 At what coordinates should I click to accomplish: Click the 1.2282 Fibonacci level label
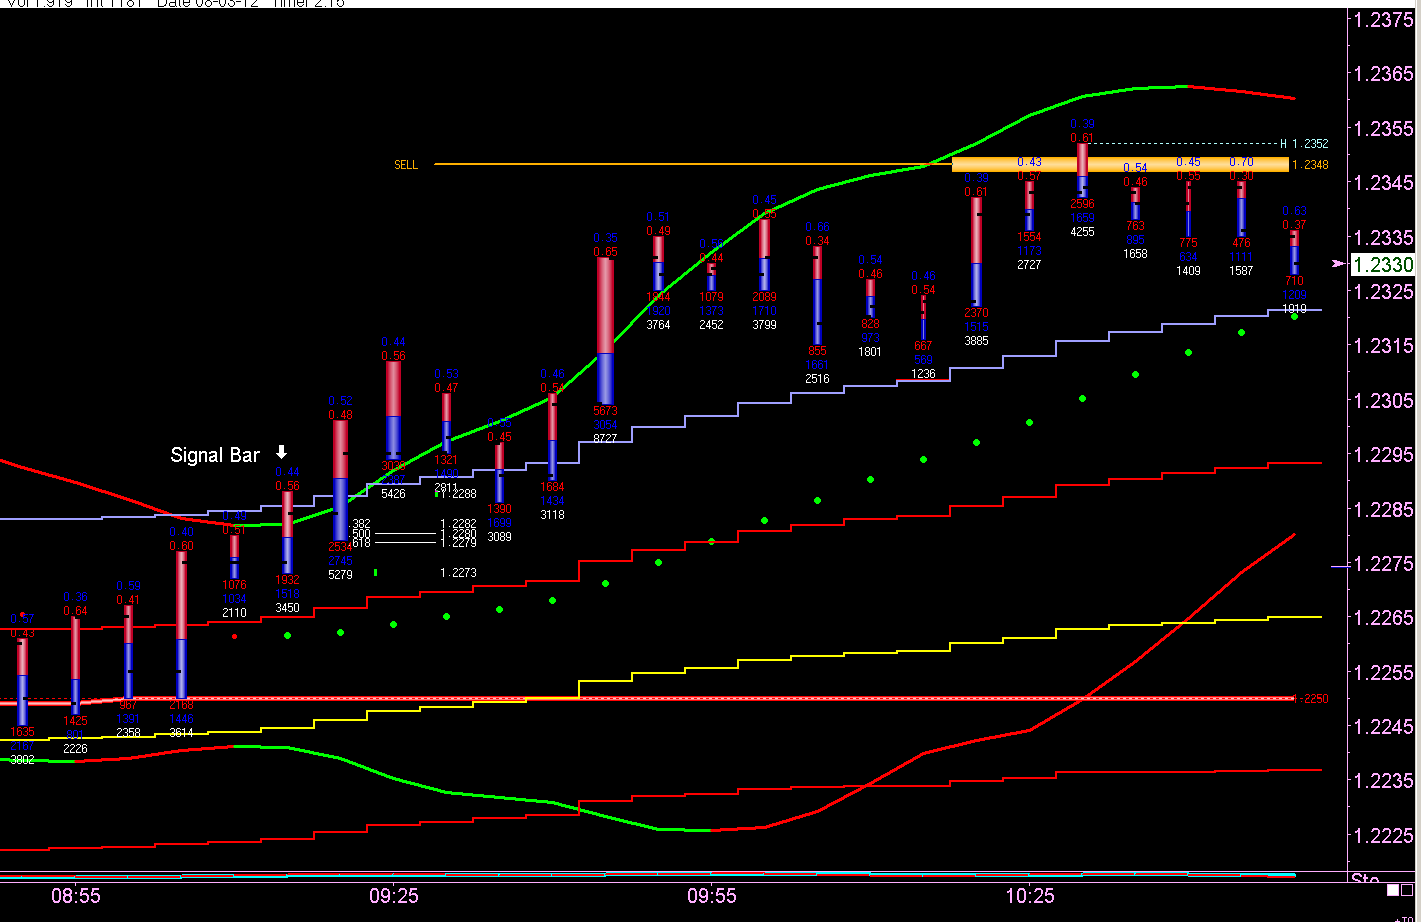tap(458, 524)
